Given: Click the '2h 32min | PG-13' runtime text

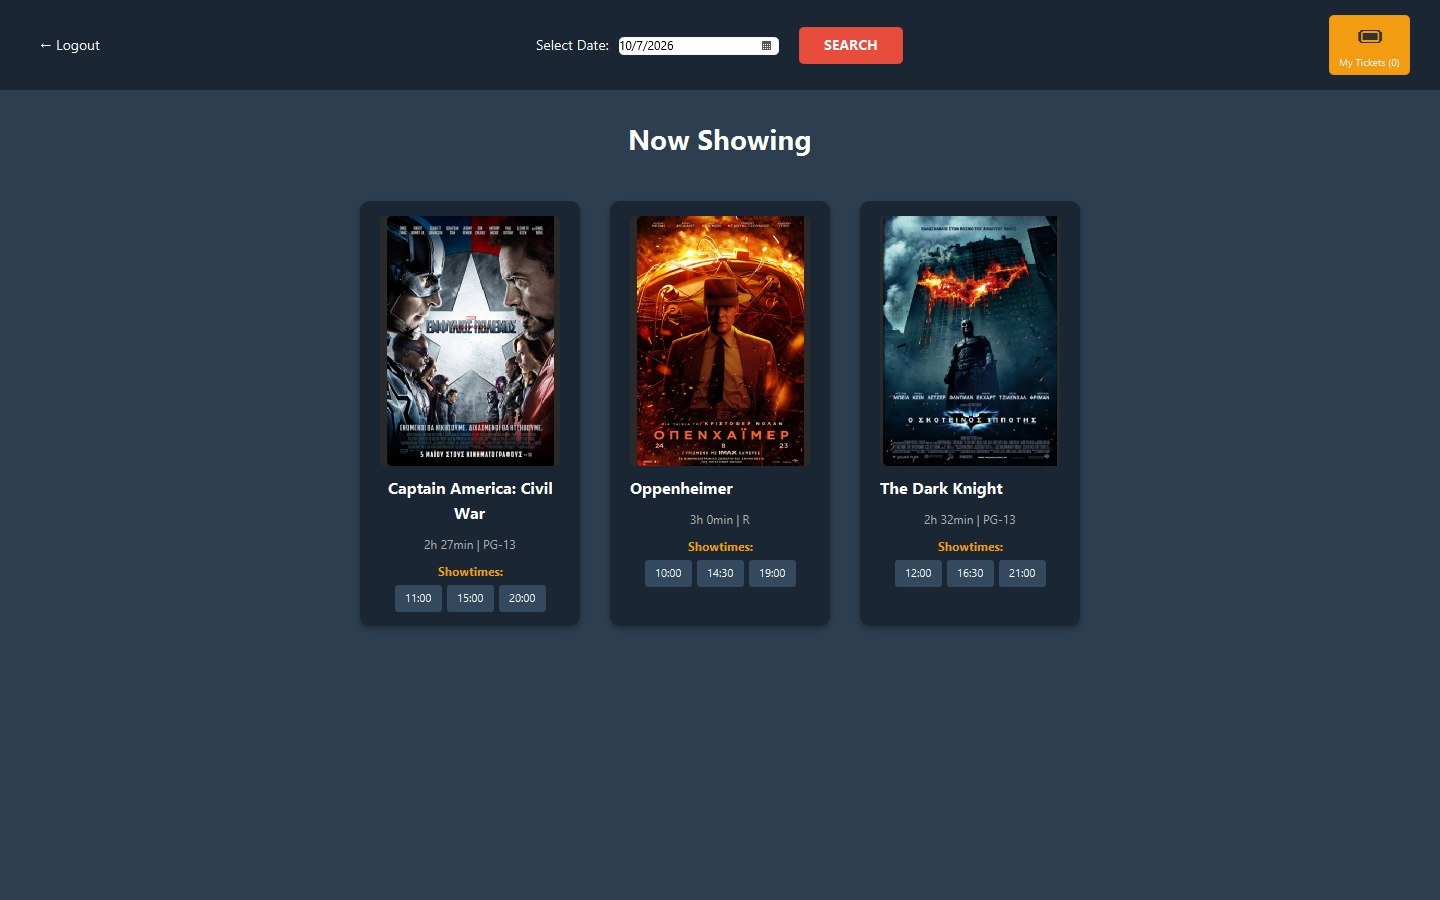Looking at the screenshot, I should [970, 520].
